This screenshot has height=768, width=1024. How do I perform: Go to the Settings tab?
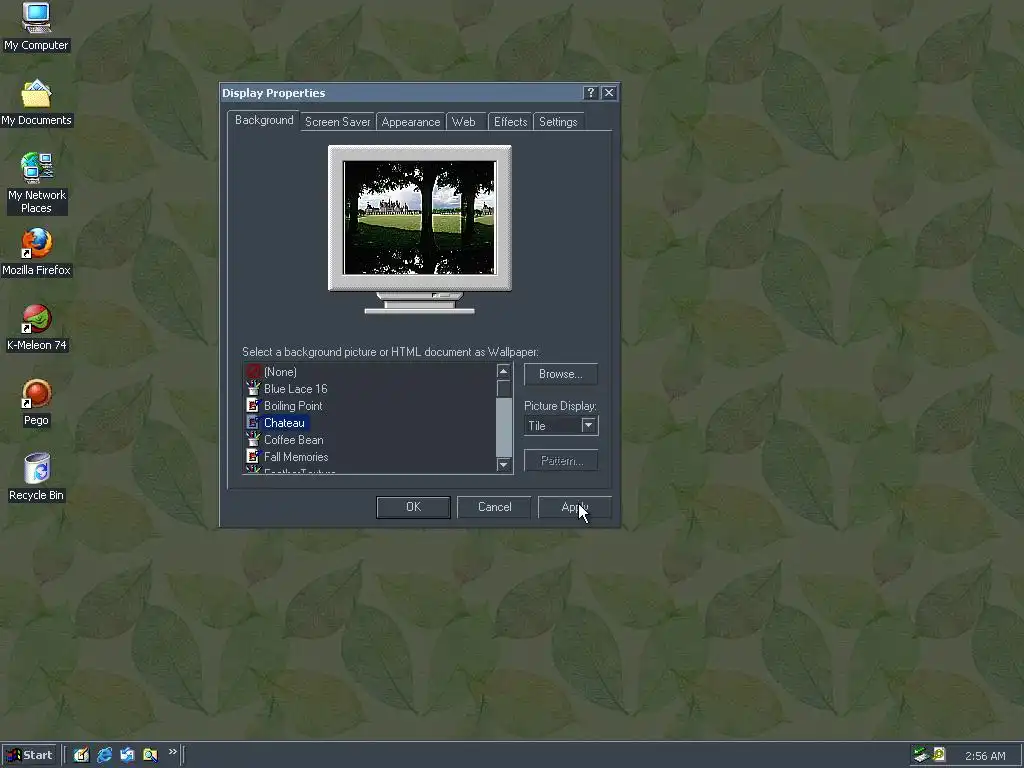pos(558,122)
